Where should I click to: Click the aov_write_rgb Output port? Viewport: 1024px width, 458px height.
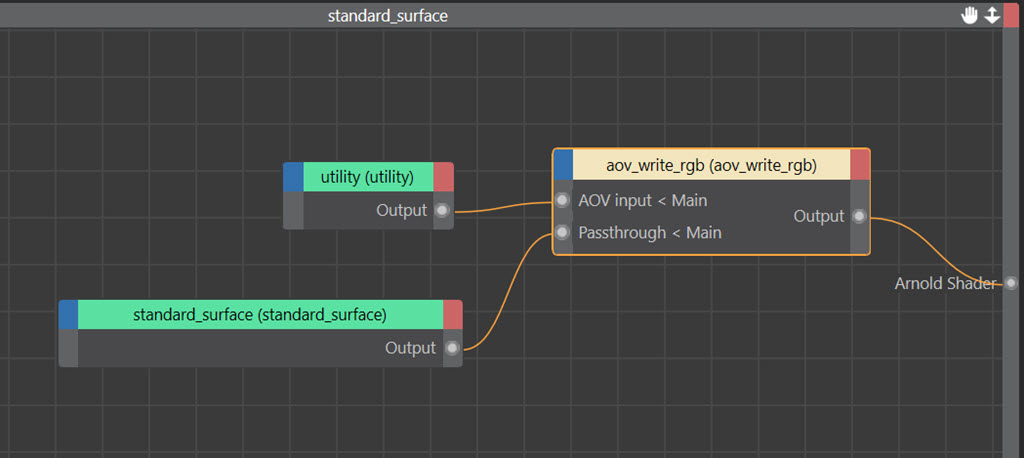tap(859, 216)
